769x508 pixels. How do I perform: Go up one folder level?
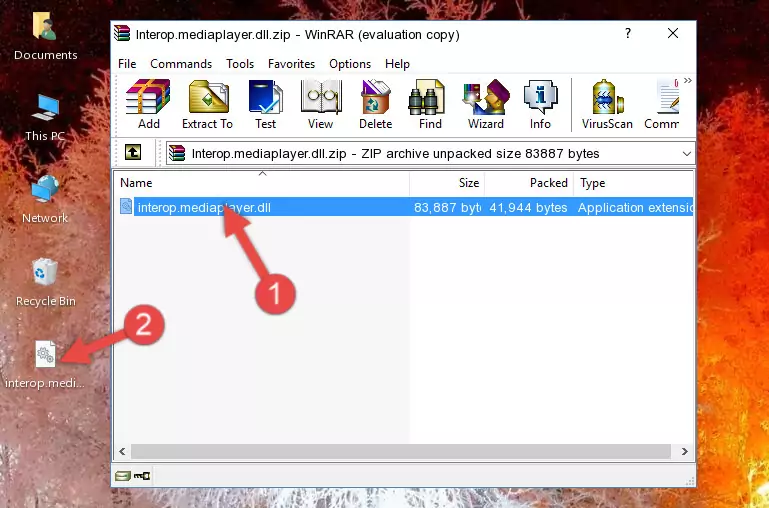click(132, 152)
